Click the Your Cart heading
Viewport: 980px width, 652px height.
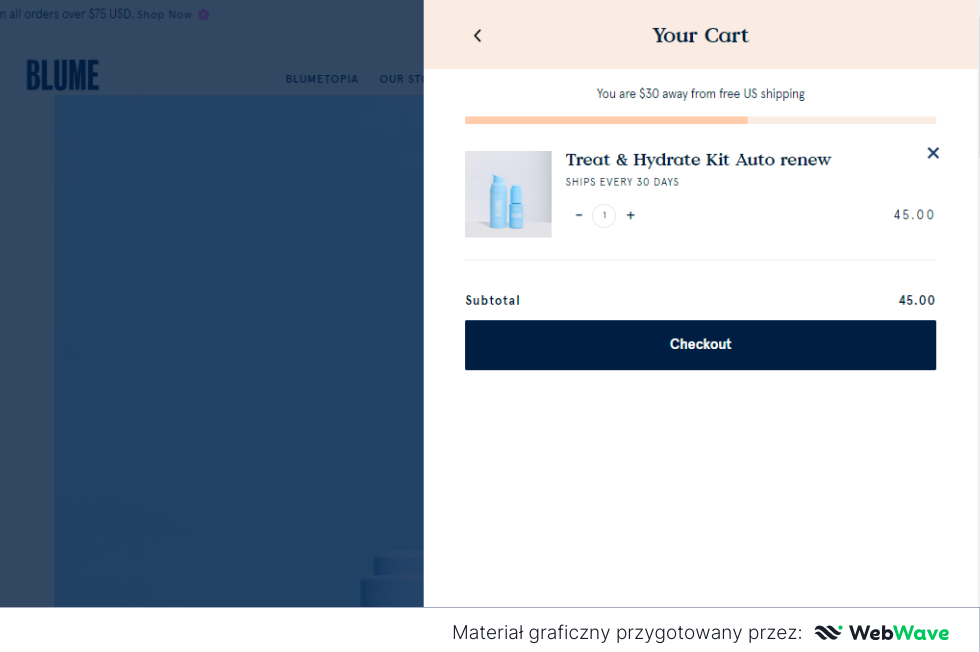pos(700,36)
